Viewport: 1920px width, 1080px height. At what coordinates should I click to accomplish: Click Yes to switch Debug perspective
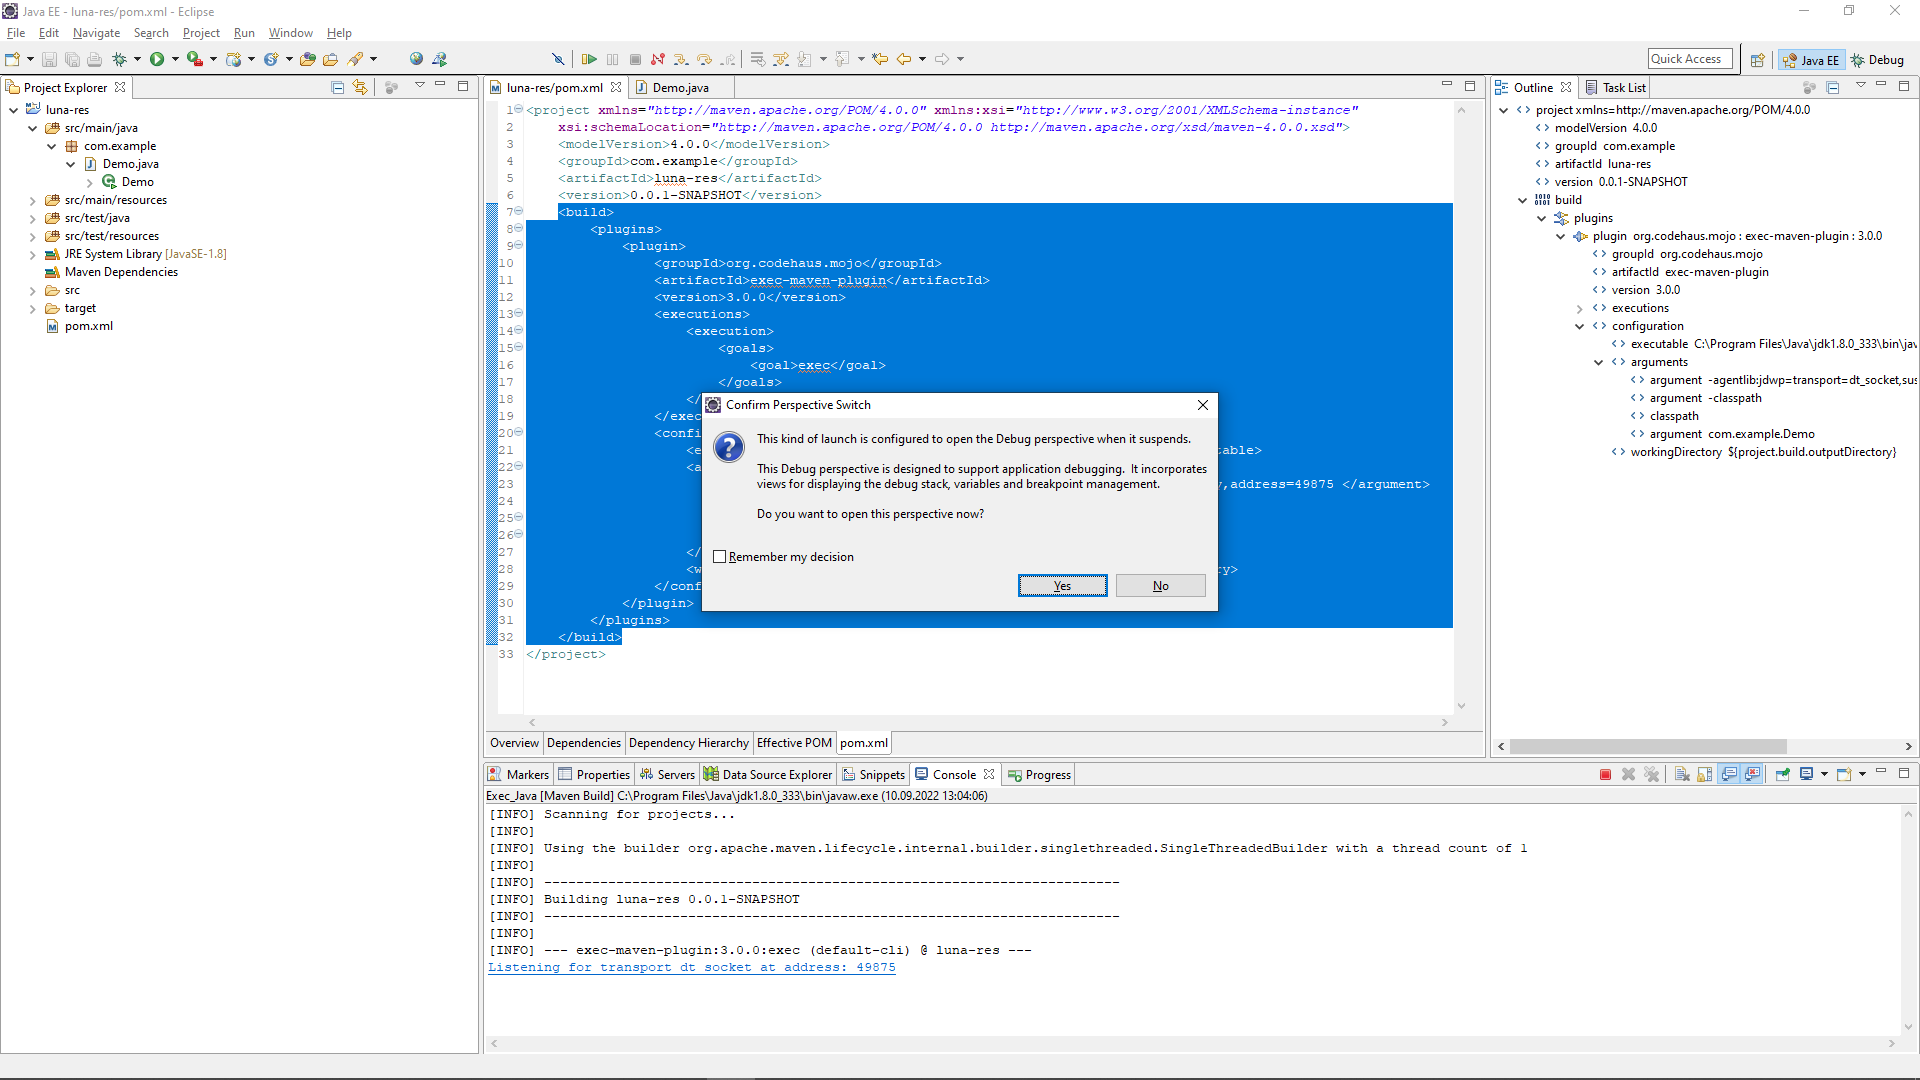coord(1062,584)
